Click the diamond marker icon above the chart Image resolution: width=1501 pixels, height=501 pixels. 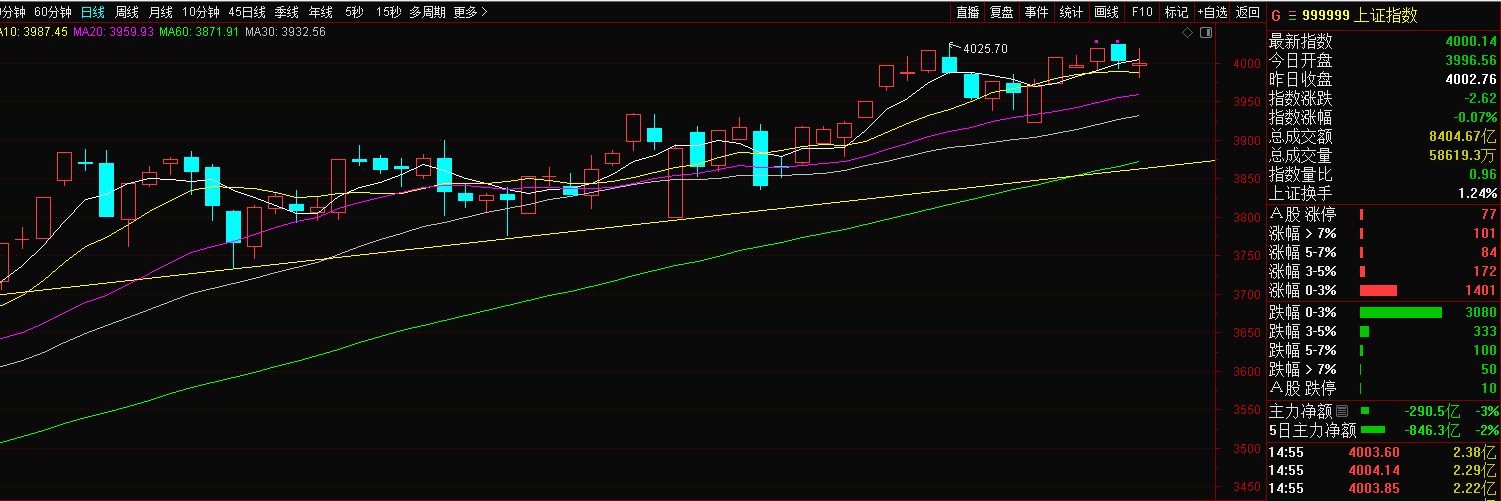(x=1187, y=32)
